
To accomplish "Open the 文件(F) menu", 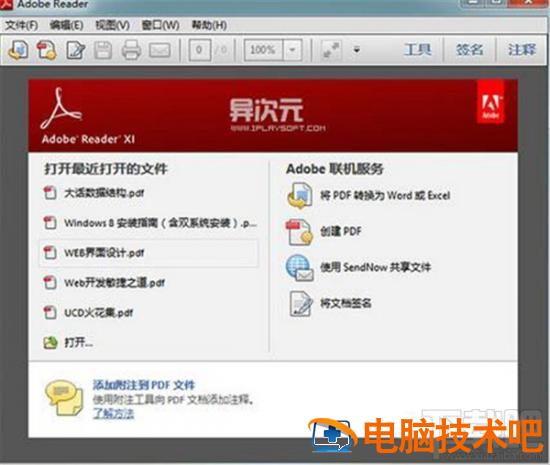I will [22, 25].
